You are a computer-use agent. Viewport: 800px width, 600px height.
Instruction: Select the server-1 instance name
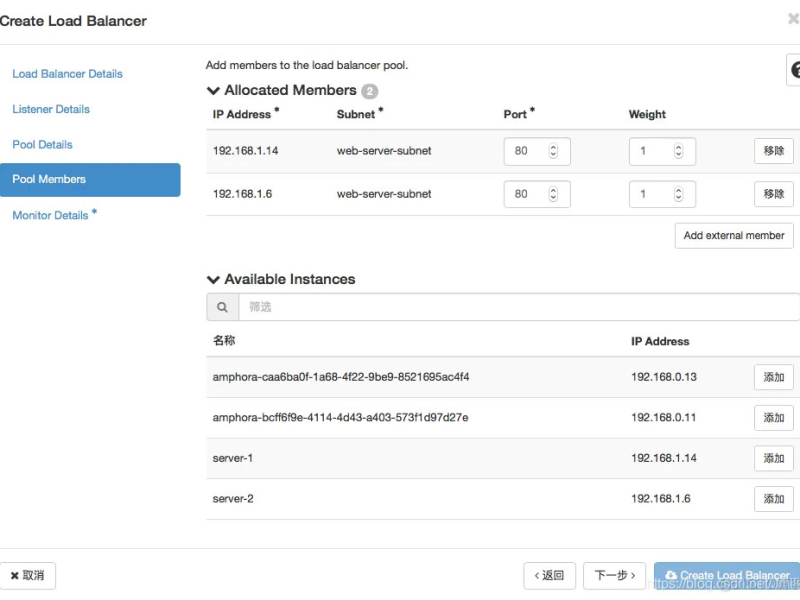(233, 458)
